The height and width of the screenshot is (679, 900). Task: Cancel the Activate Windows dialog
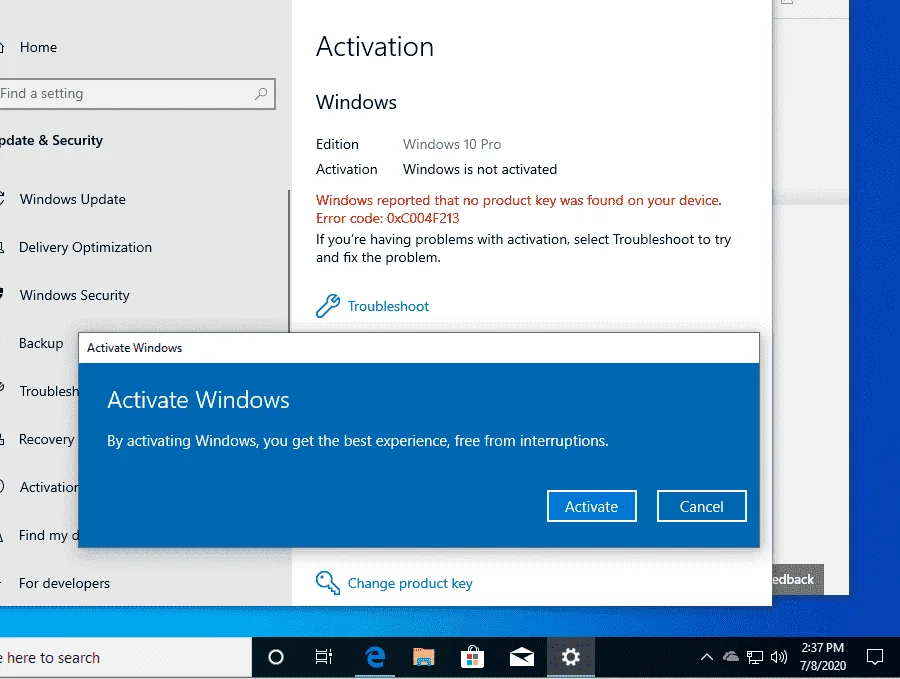point(701,506)
